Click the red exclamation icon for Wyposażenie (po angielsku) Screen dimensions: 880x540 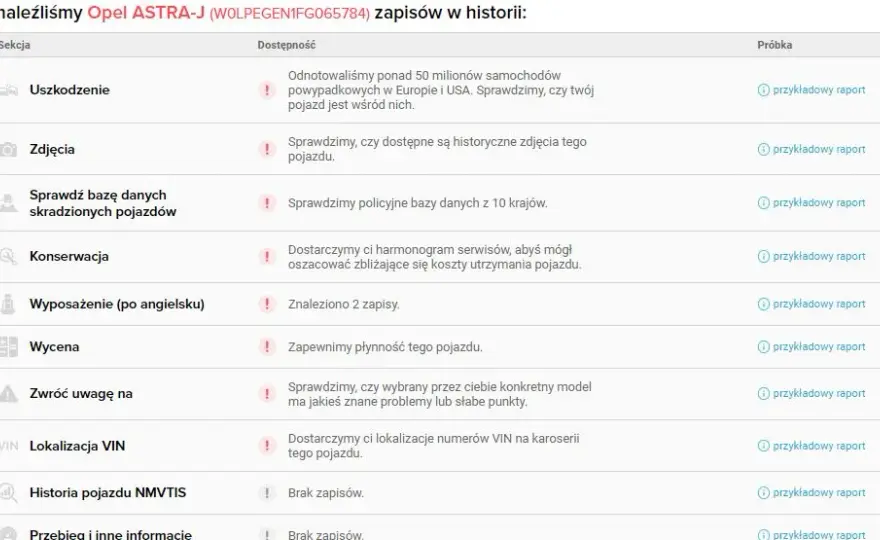[x=267, y=304]
